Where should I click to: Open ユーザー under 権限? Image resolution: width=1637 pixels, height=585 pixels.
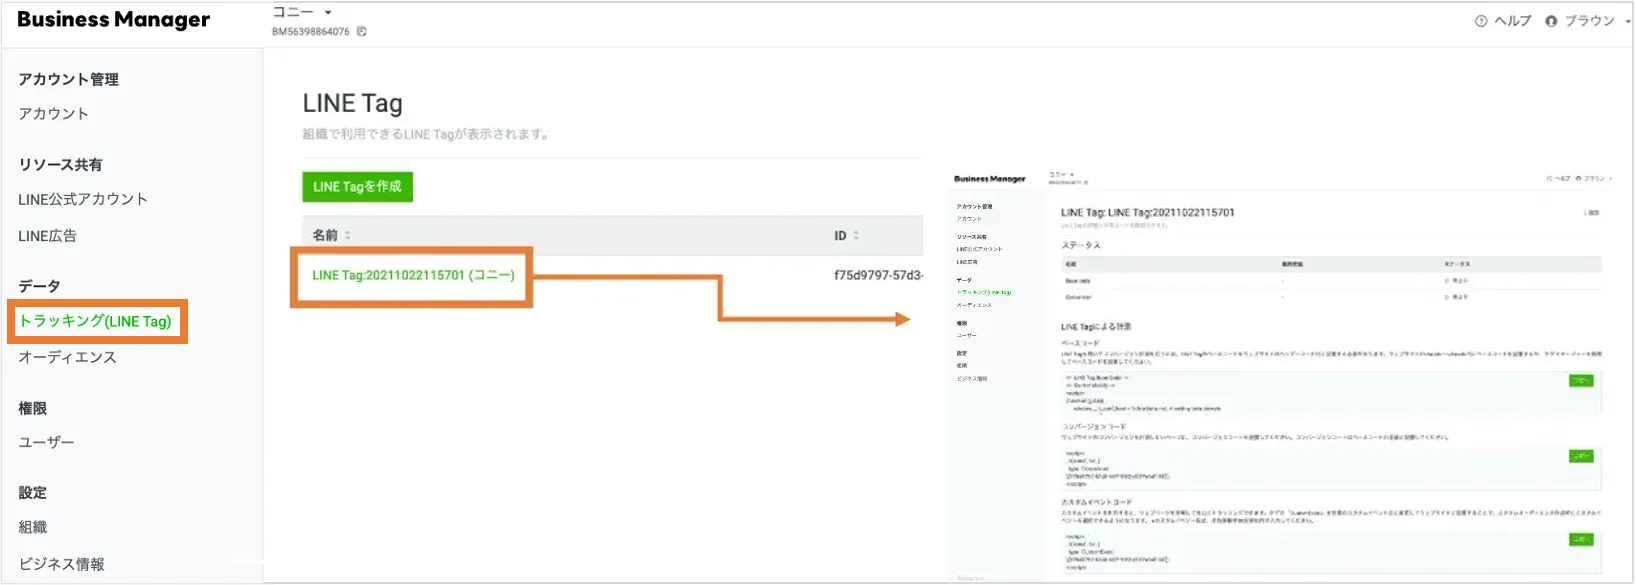(x=46, y=442)
